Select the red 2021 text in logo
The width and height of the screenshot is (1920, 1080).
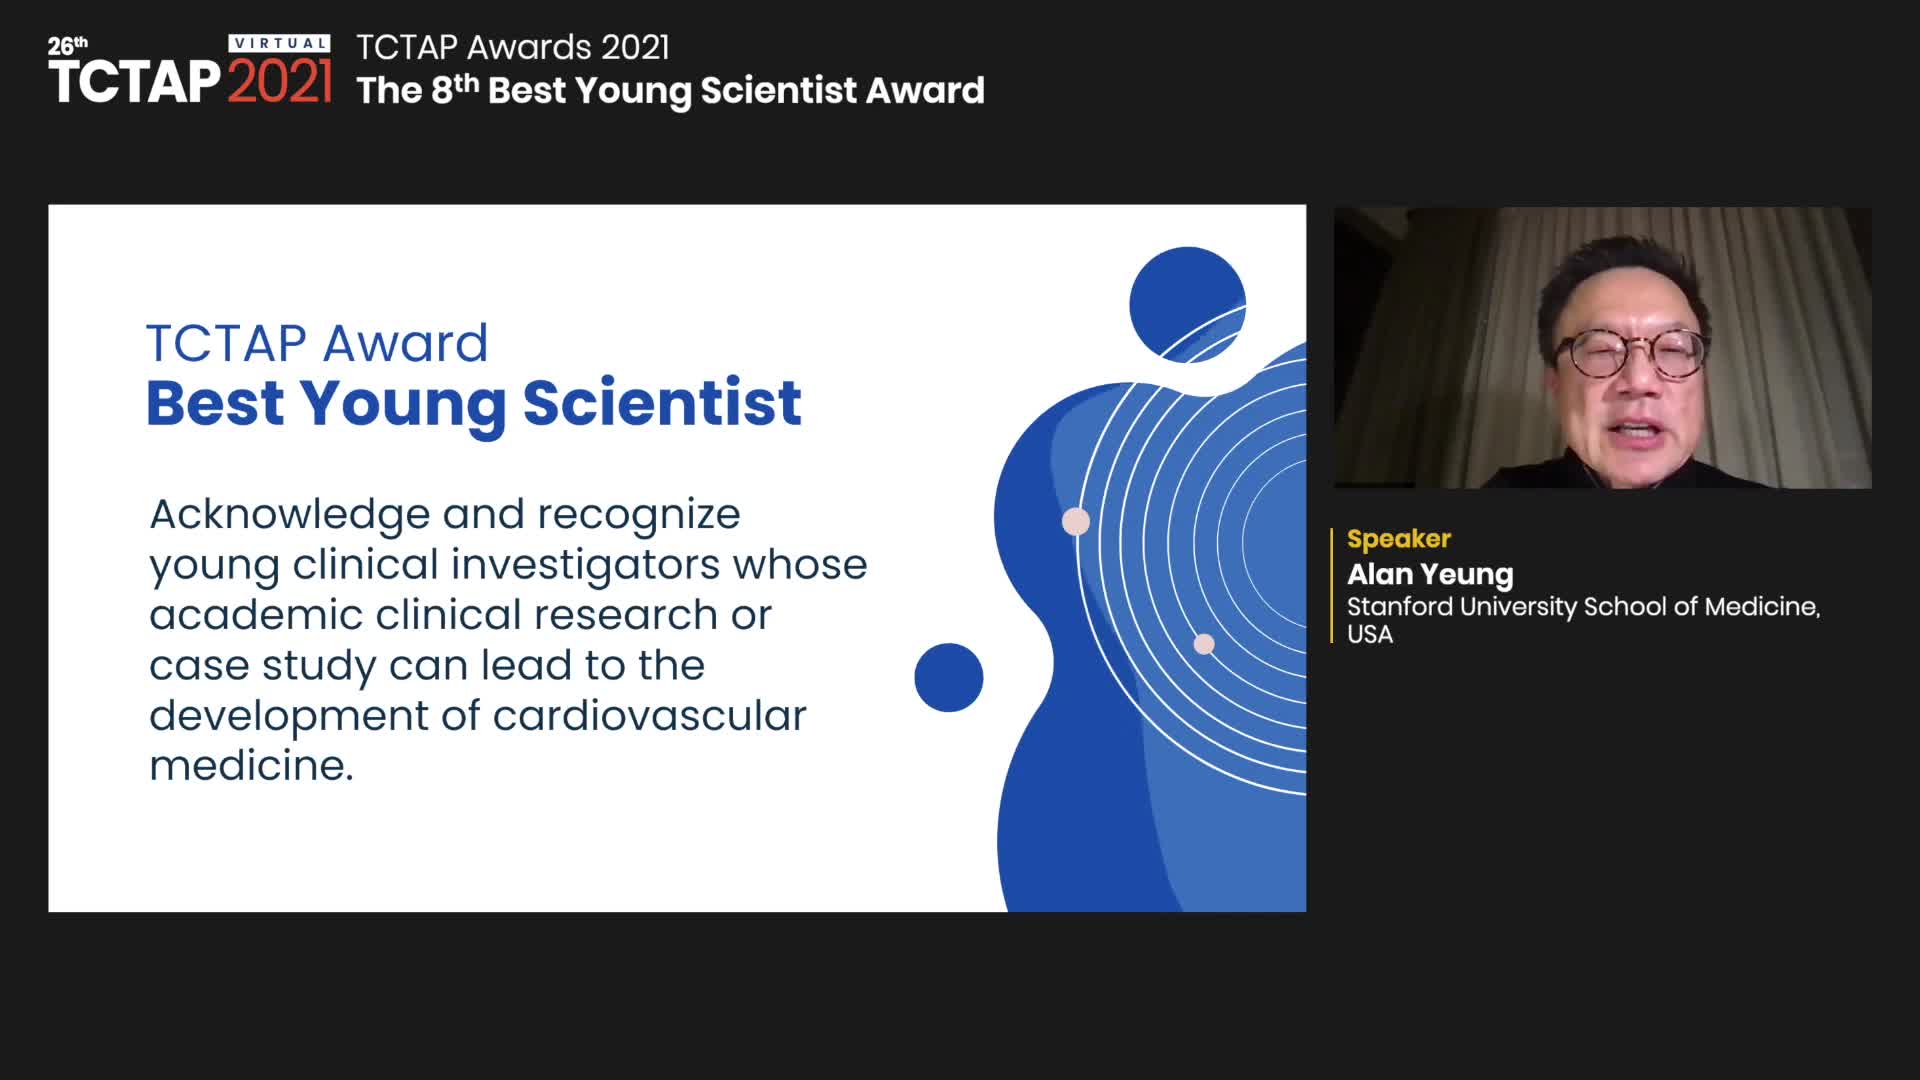279,83
